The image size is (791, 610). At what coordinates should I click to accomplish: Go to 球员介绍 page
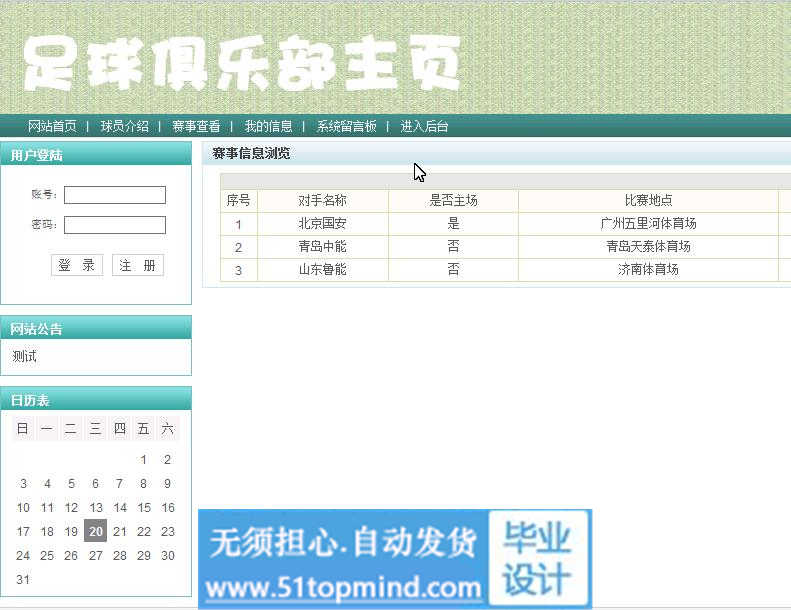pyautogui.click(x=124, y=126)
